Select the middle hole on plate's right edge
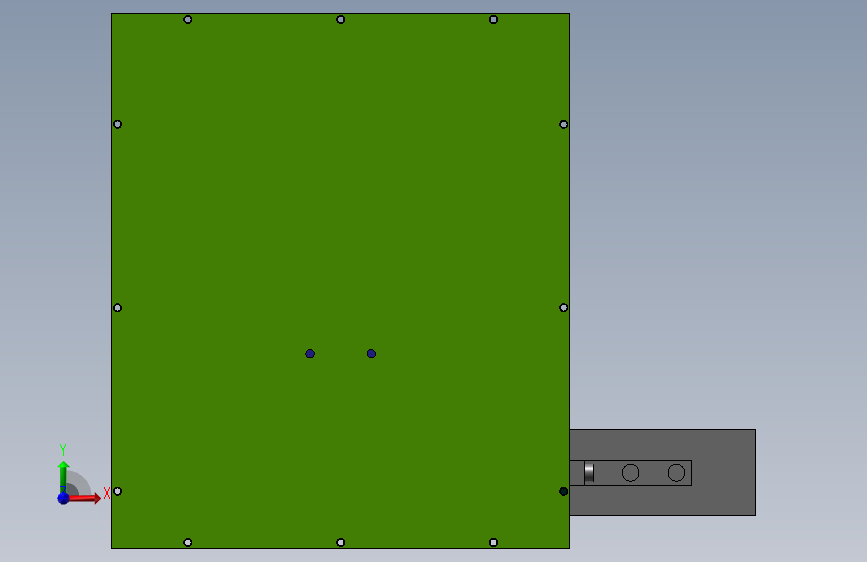The width and height of the screenshot is (867, 562). (563, 308)
